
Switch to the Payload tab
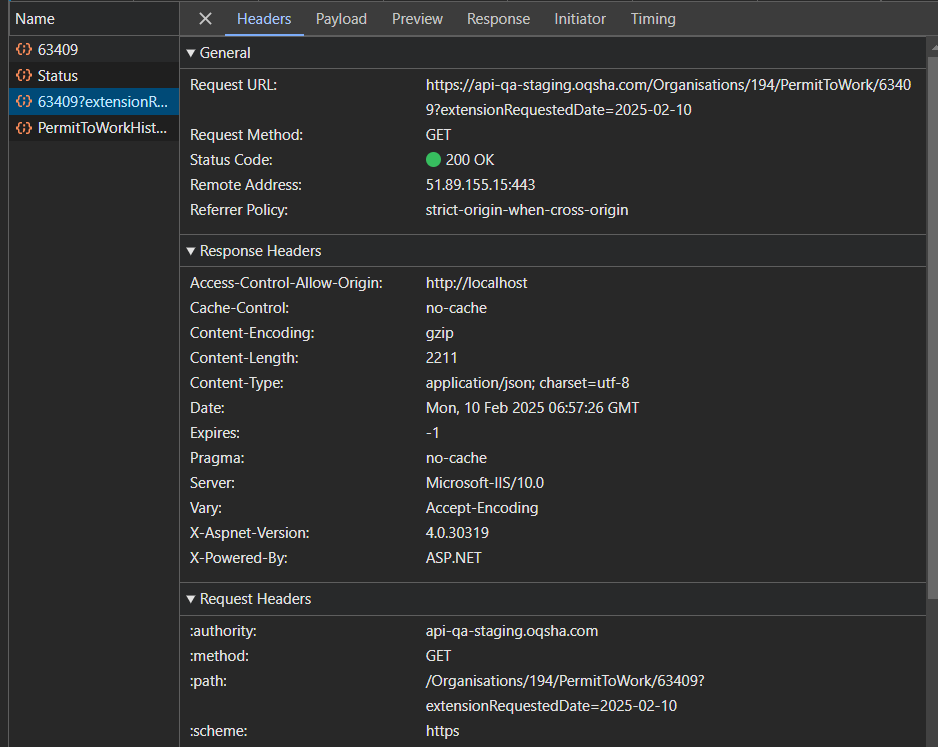[341, 19]
